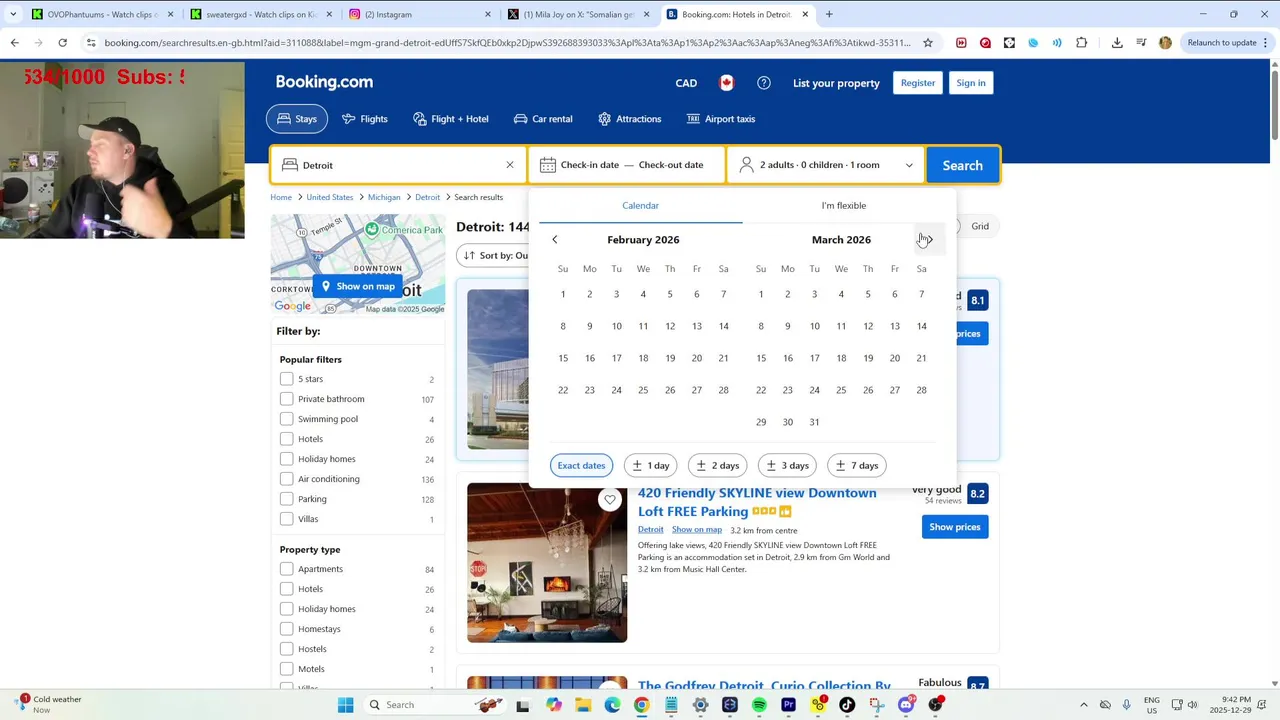Tick Holiday homes under Popular filters
The image size is (1280, 720).
click(x=287, y=459)
